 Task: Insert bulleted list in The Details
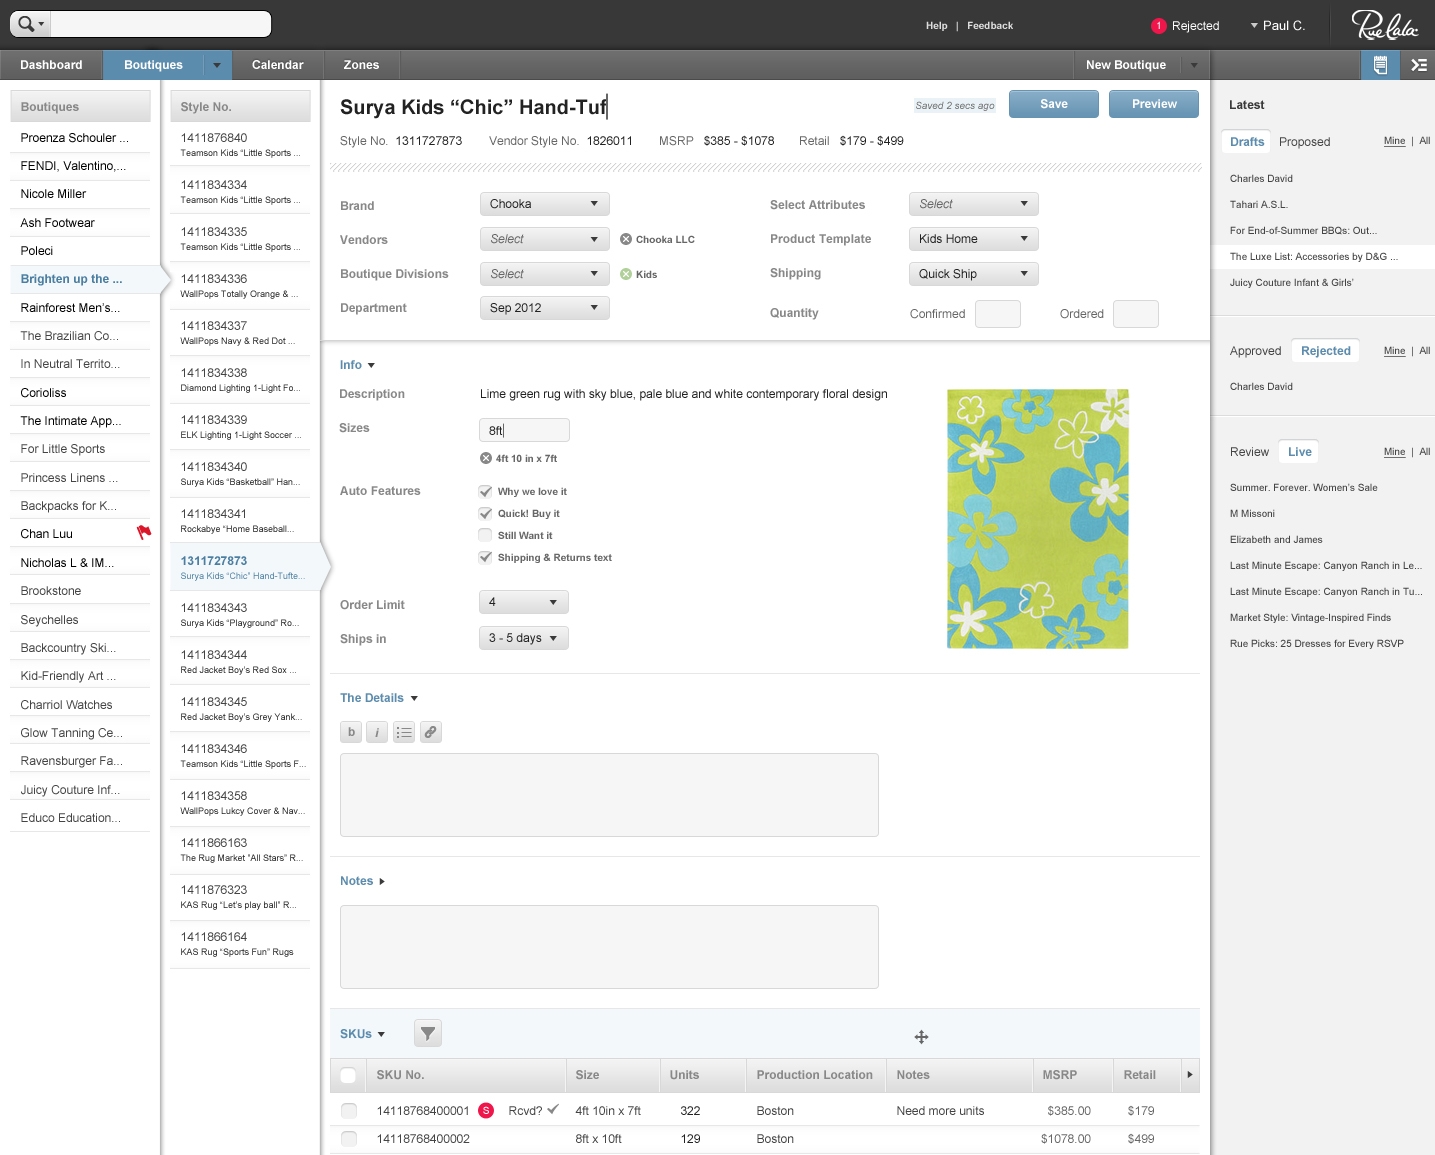point(404,732)
